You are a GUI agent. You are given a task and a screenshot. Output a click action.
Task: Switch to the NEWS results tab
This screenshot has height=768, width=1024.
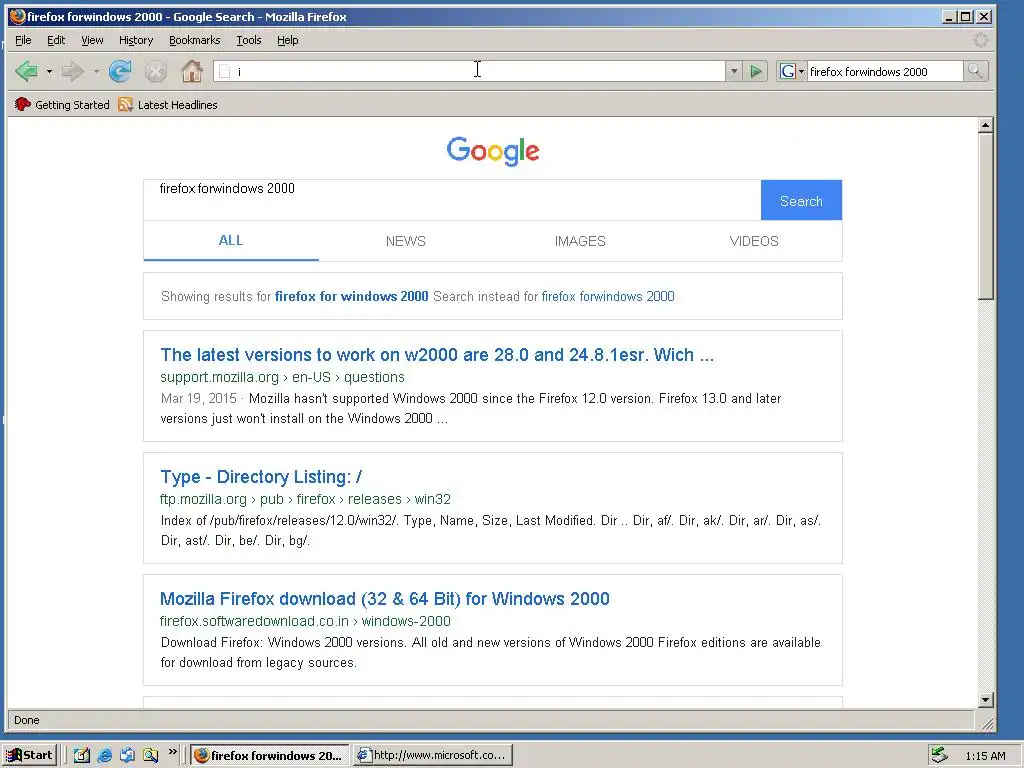click(406, 241)
